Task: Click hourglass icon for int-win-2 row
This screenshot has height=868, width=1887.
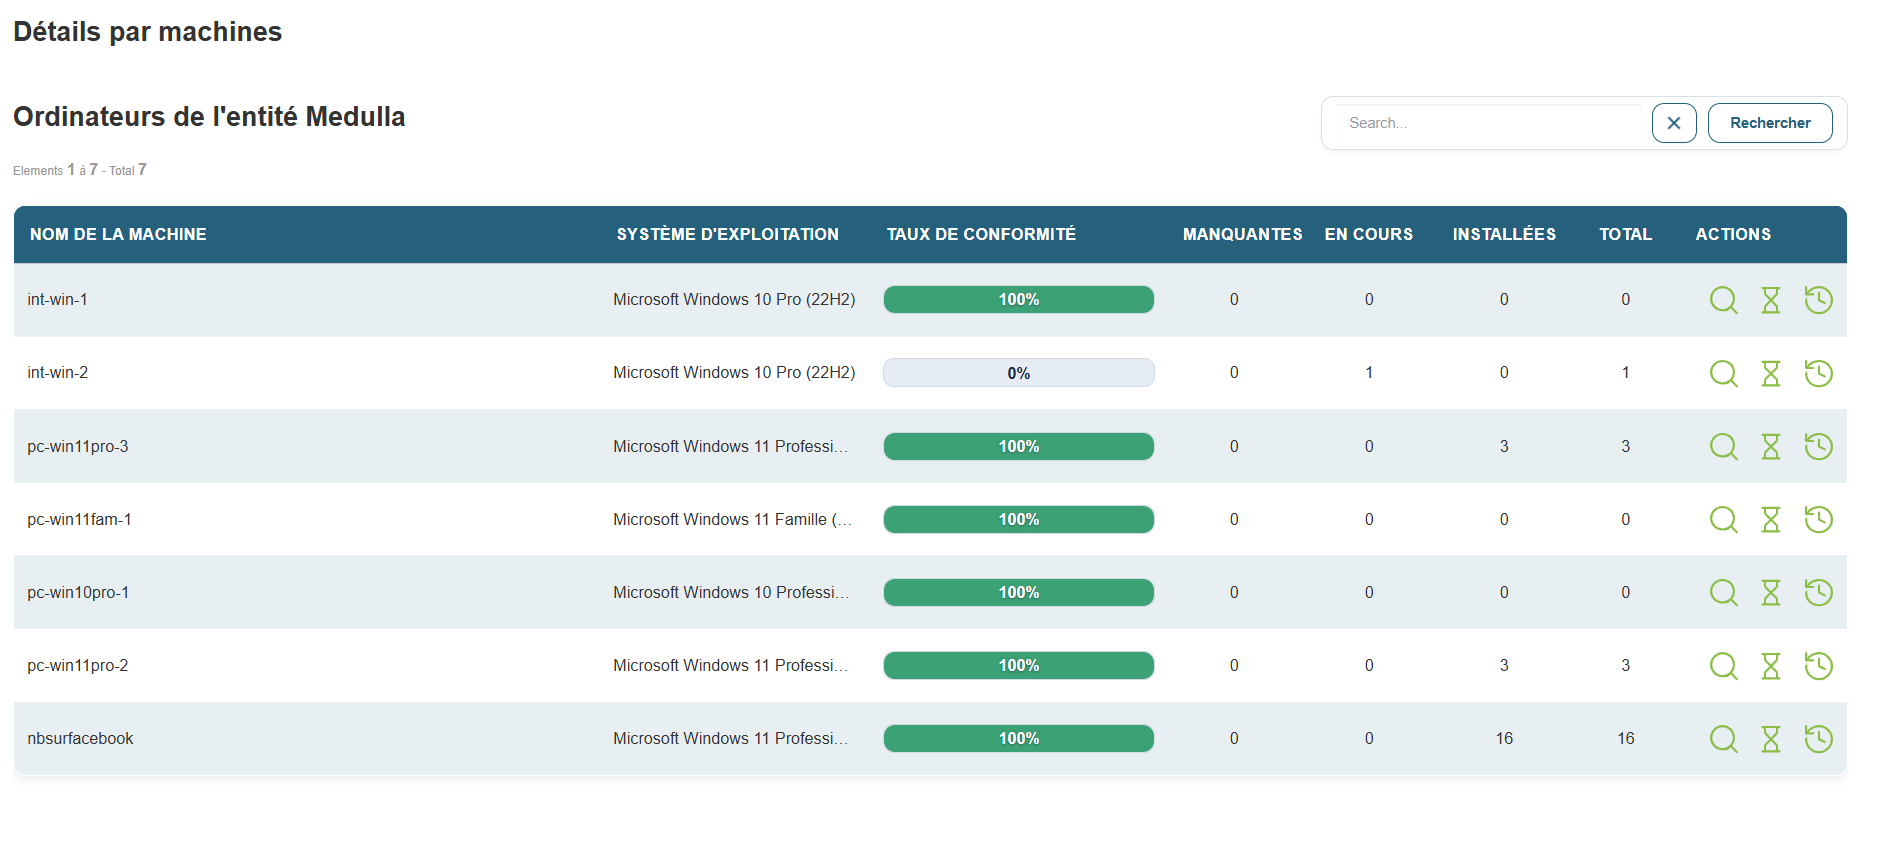Action: 1770,373
